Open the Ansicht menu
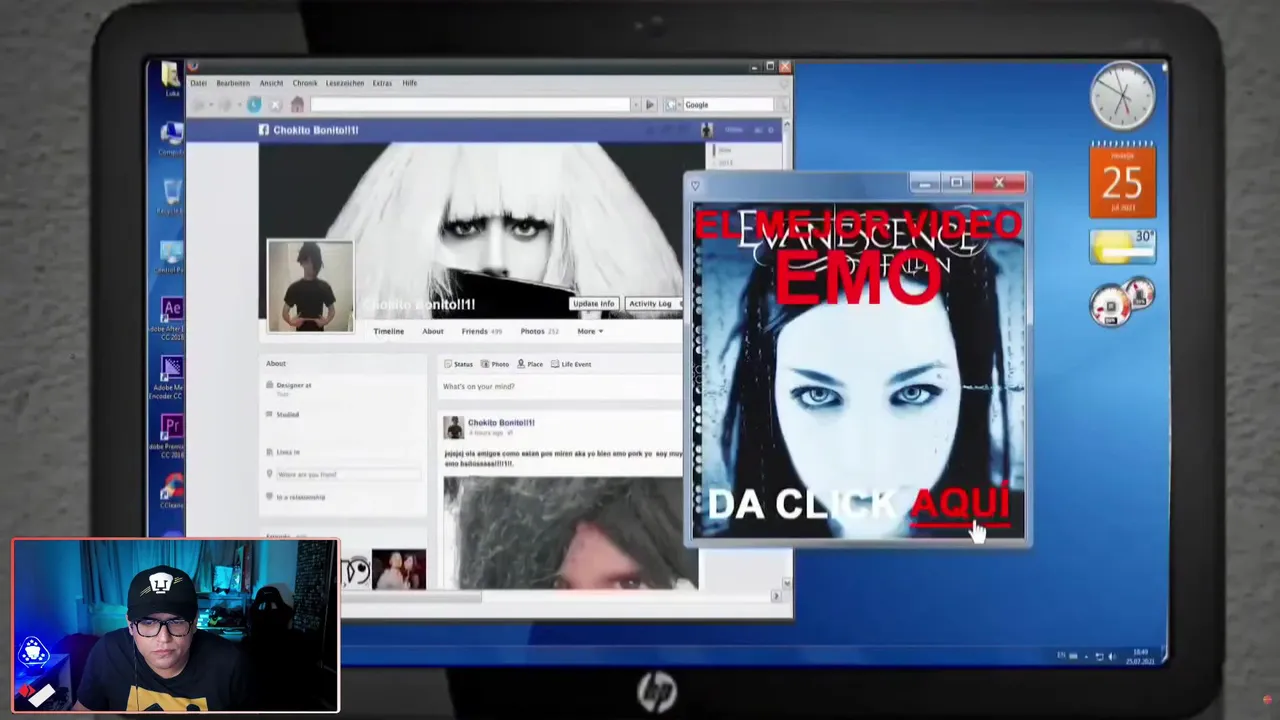The image size is (1280, 720). [271, 83]
